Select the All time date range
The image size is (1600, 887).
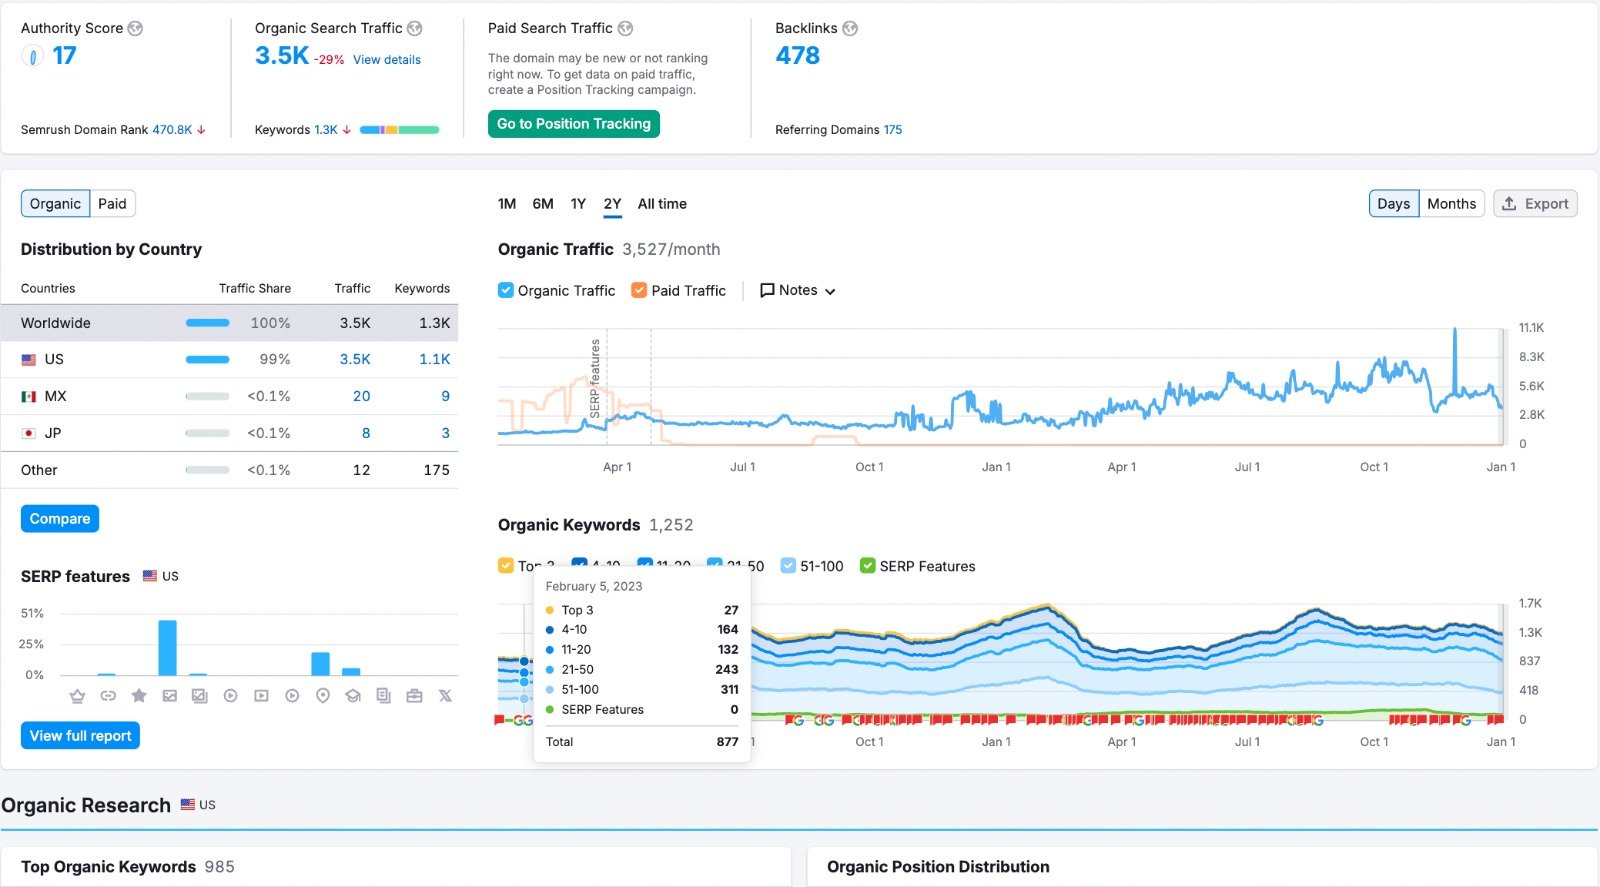[x=662, y=204]
